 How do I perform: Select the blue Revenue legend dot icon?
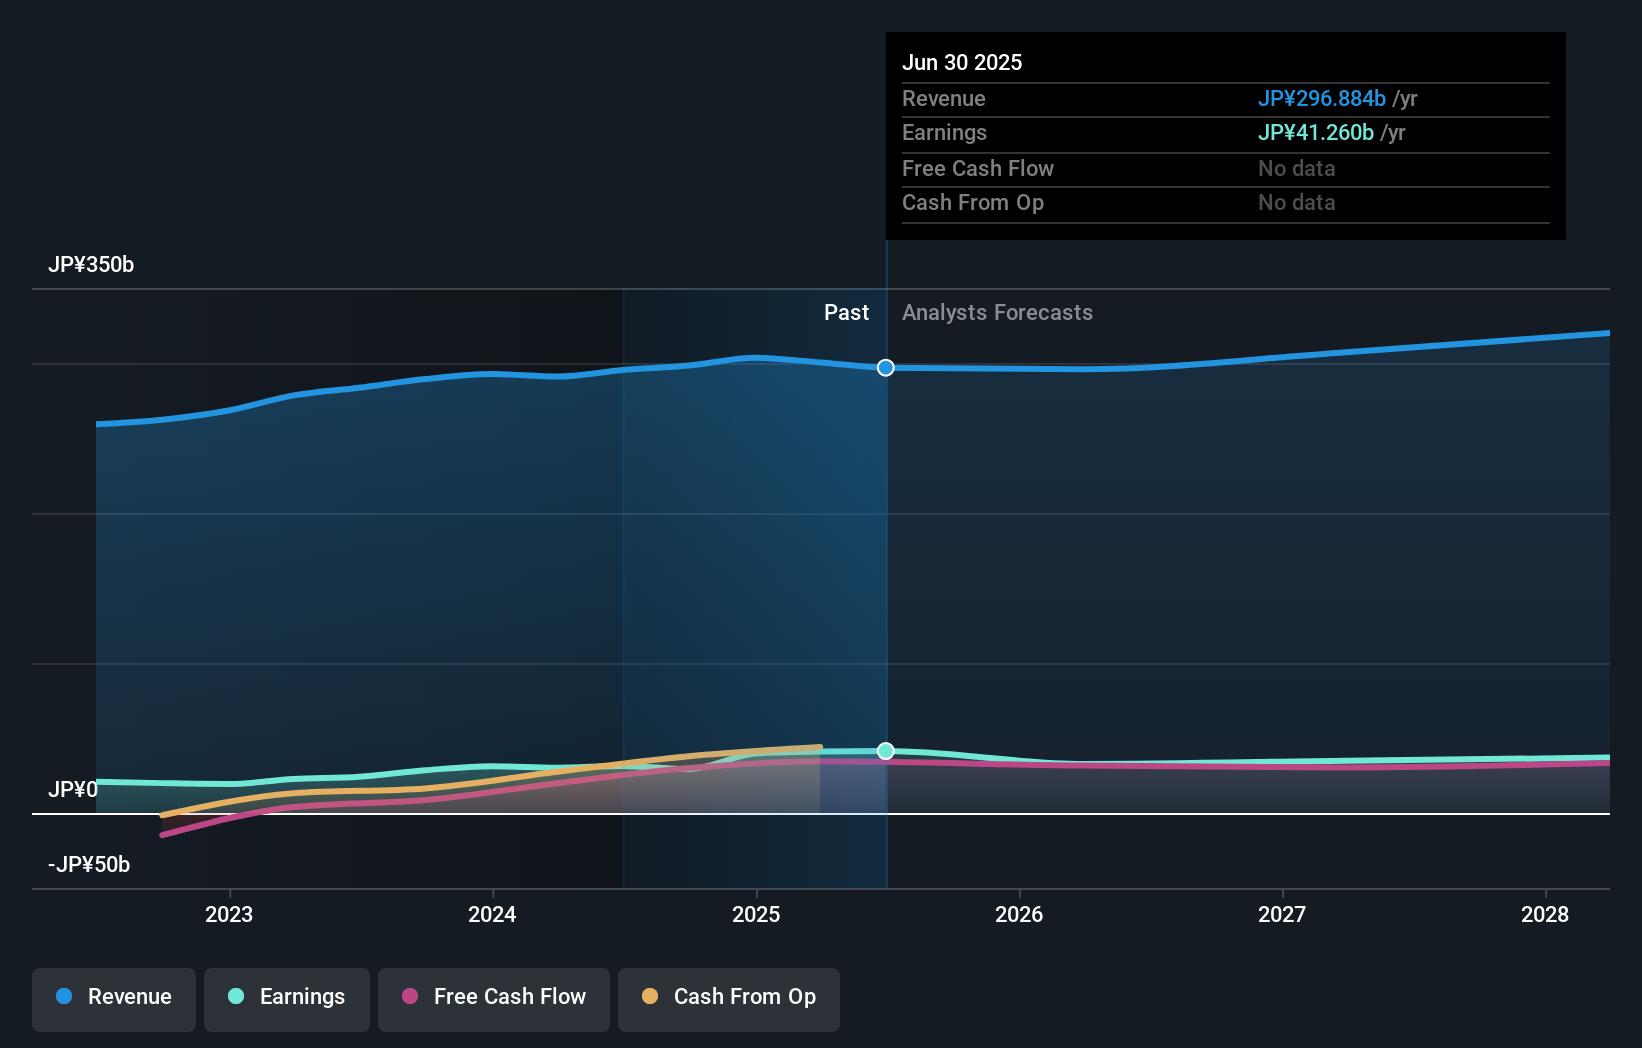(x=64, y=997)
